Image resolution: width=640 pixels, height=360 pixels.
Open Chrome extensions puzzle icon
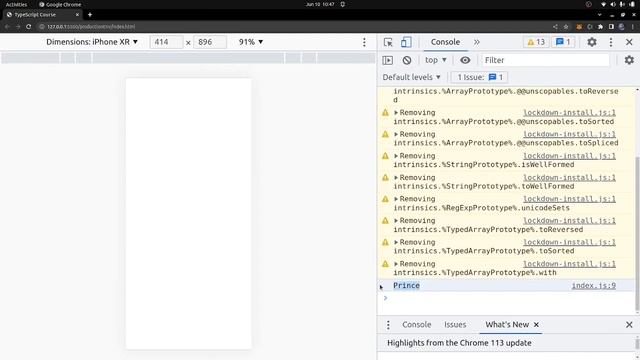(600, 27)
